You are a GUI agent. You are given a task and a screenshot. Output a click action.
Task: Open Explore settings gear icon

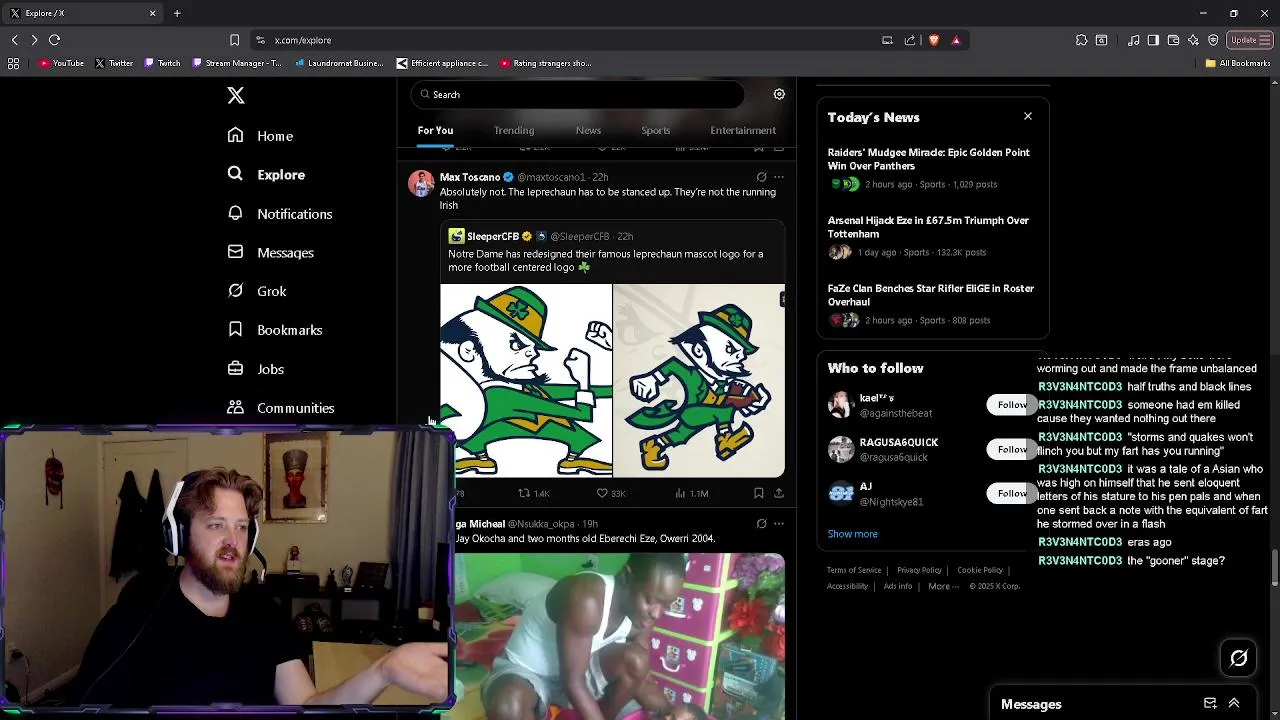point(779,94)
